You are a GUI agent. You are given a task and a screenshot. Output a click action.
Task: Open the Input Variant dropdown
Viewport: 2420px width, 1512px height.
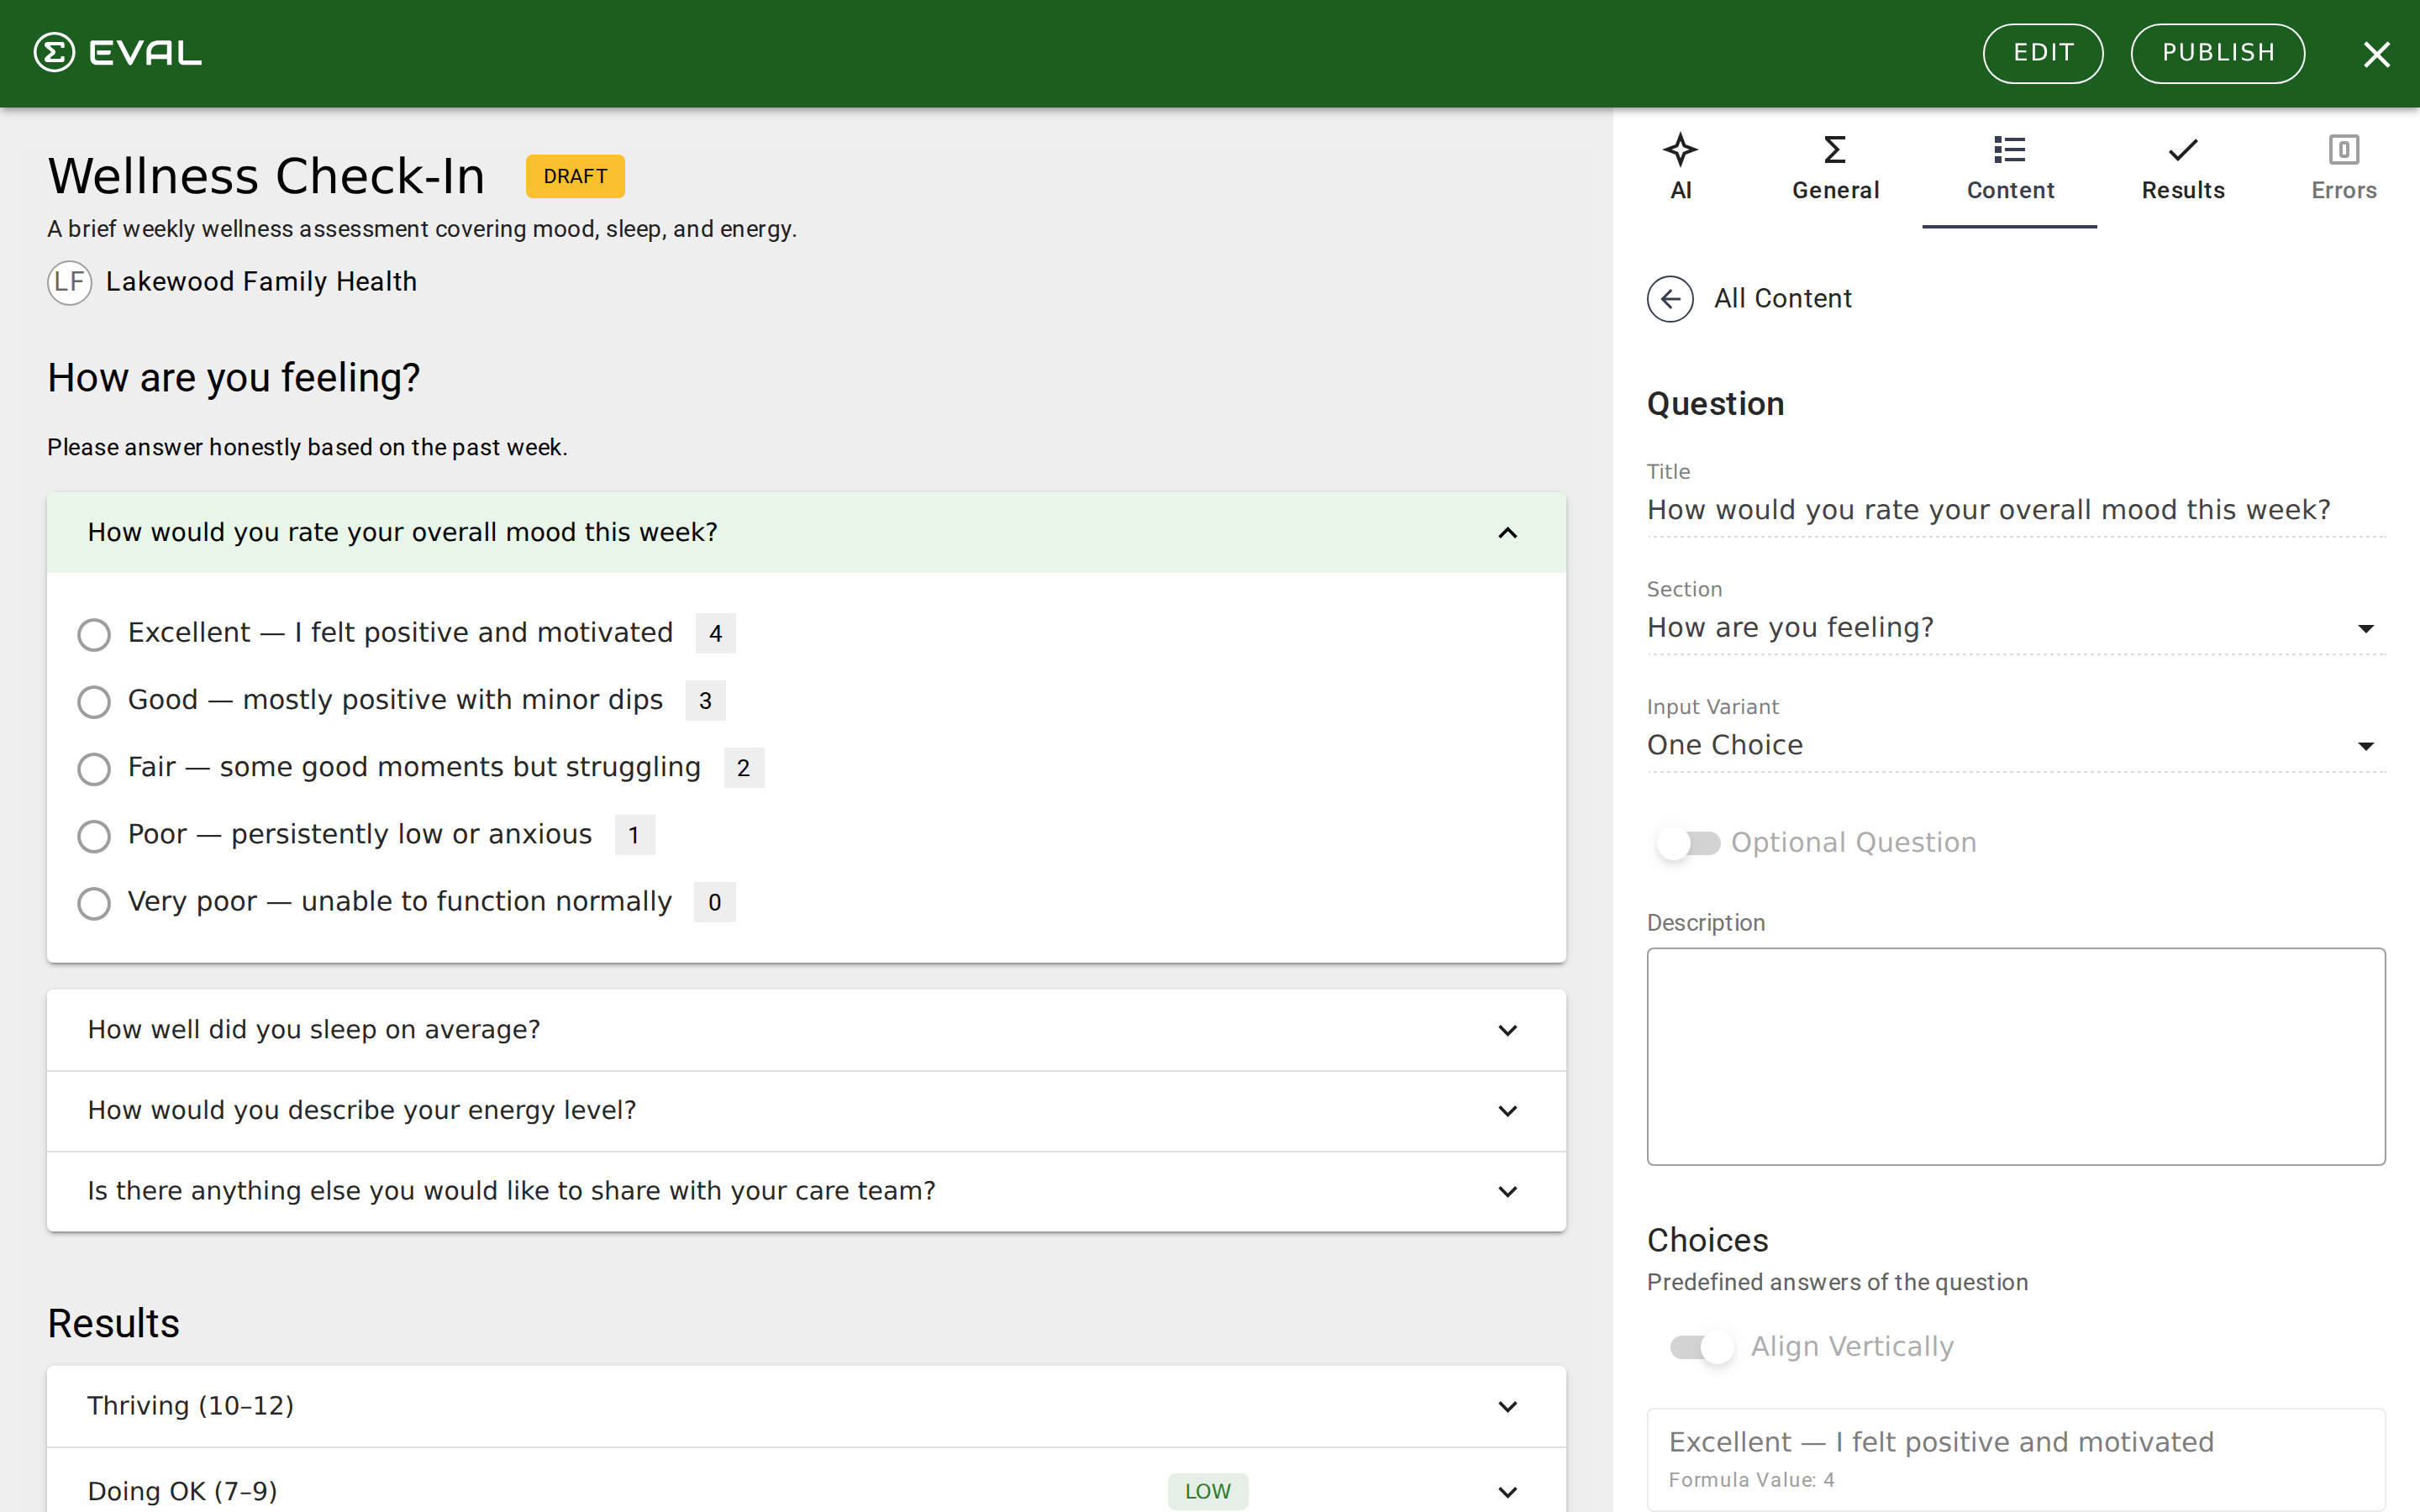pos(2365,745)
